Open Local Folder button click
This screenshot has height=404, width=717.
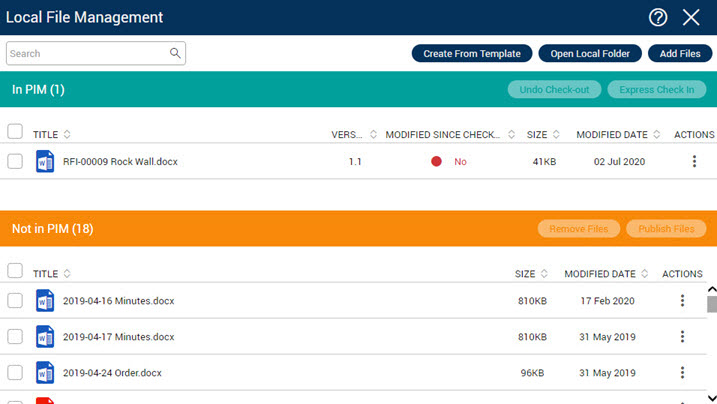pyautogui.click(x=590, y=54)
